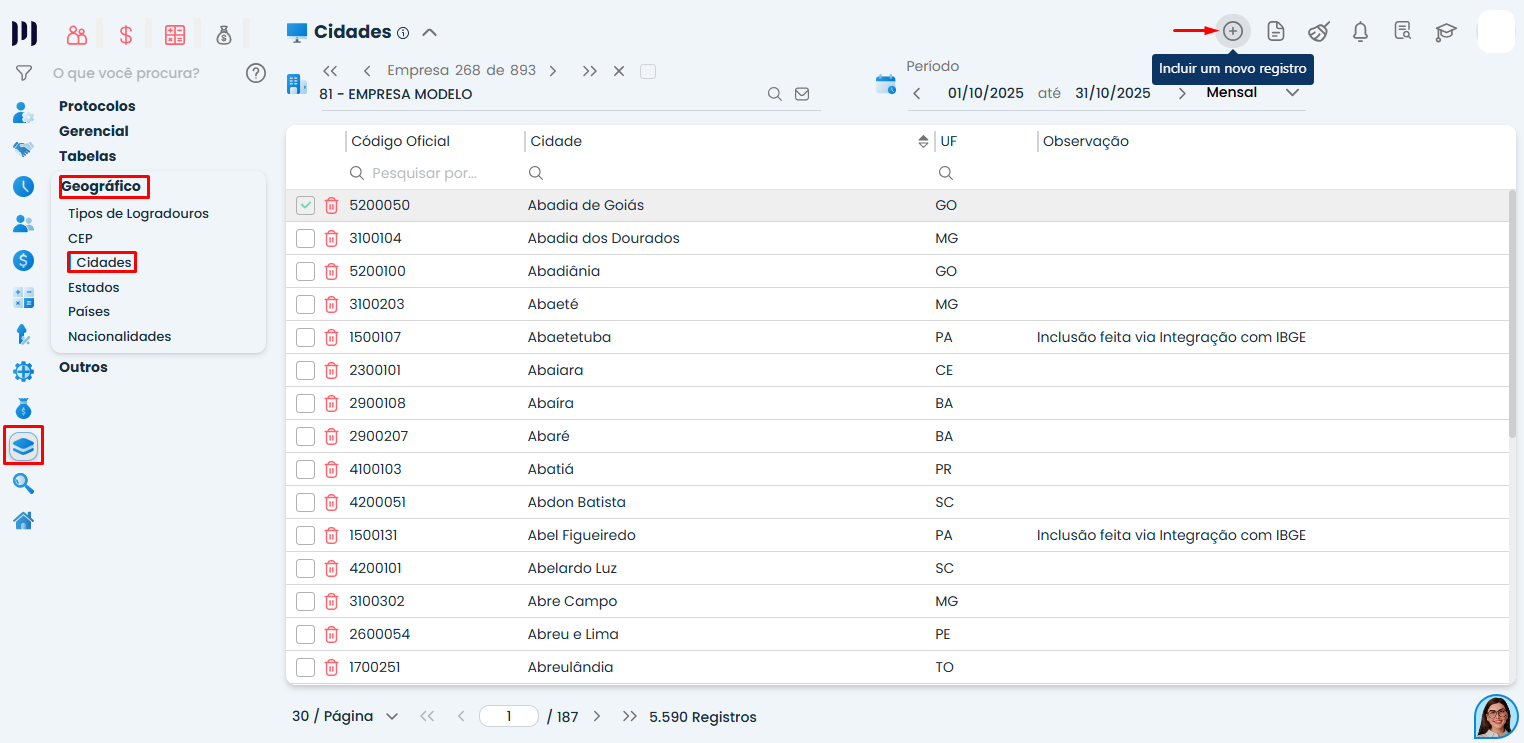Toggle the checkbox next to company navigator
The image size is (1524, 743).
coord(648,71)
